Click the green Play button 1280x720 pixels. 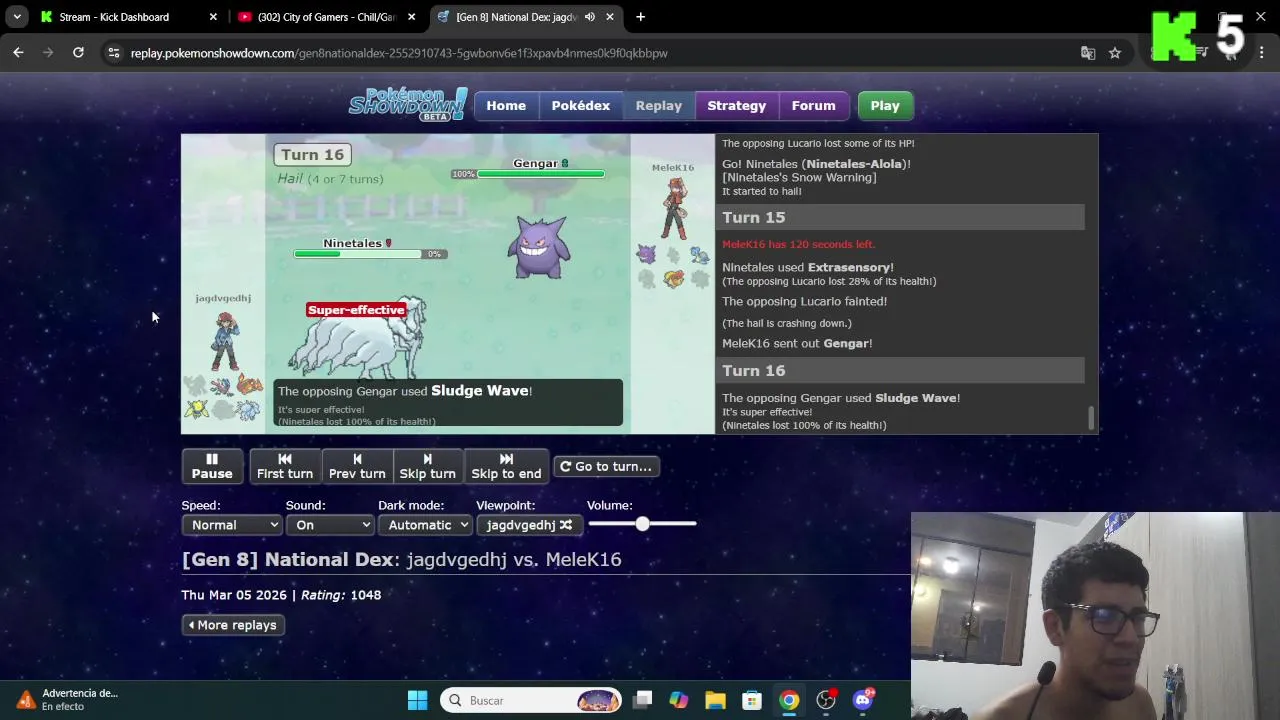(x=885, y=106)
